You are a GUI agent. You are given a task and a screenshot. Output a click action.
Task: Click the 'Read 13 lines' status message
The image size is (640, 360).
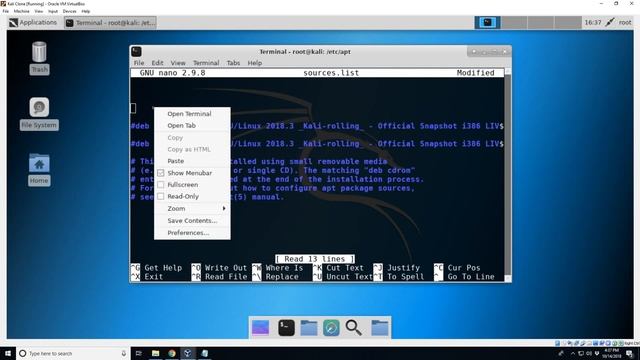click(x=315, y=259)
